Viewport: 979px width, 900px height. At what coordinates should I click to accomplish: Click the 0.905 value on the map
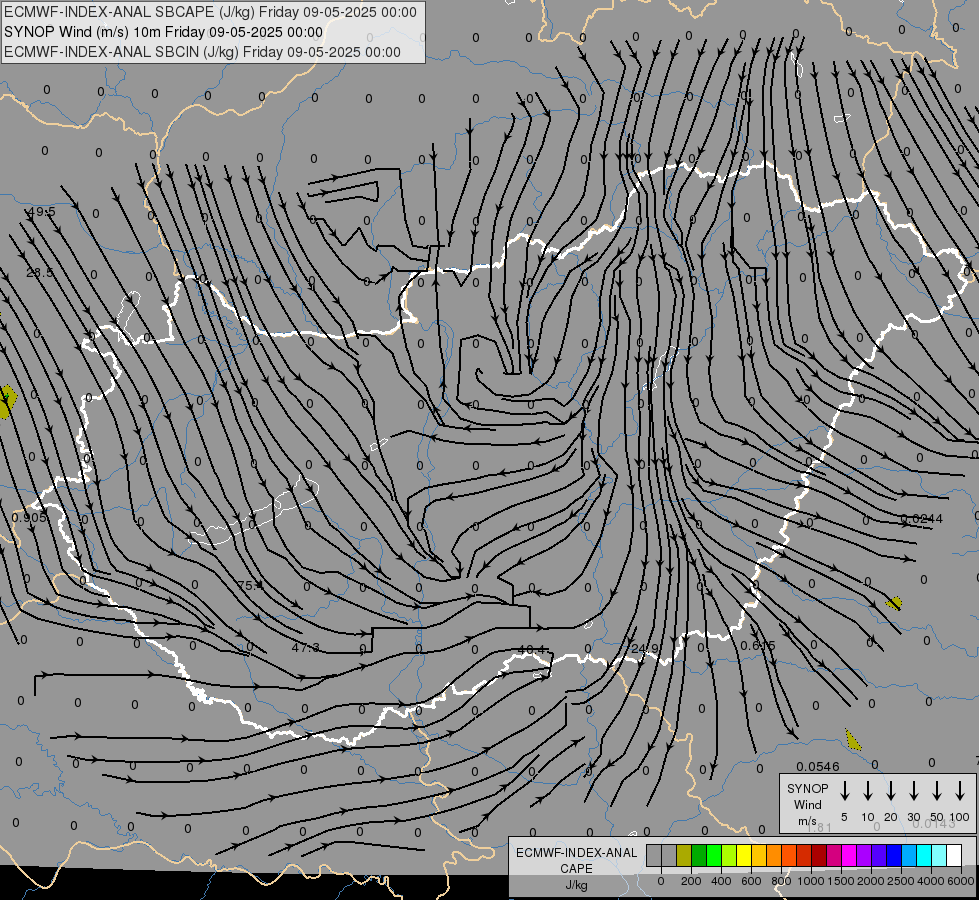29,517
